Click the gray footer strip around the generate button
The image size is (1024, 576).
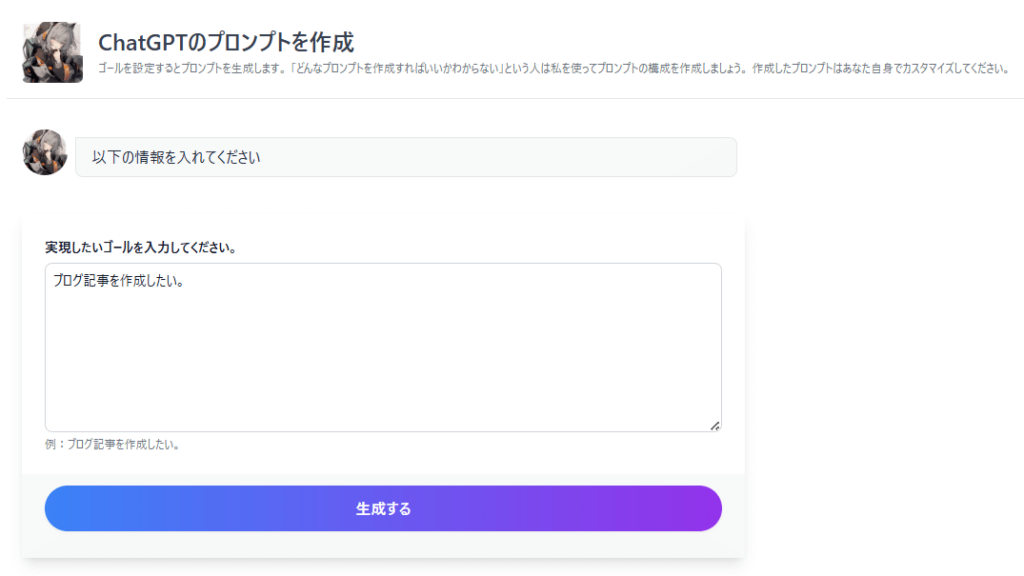coord(383,541)
